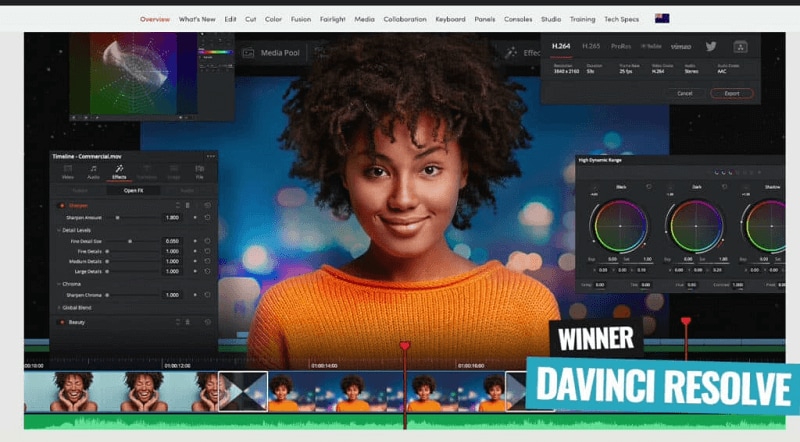The image size is (800, 442).
Task: Toggle the Sharpen effect enable dot
Action: 62,206
